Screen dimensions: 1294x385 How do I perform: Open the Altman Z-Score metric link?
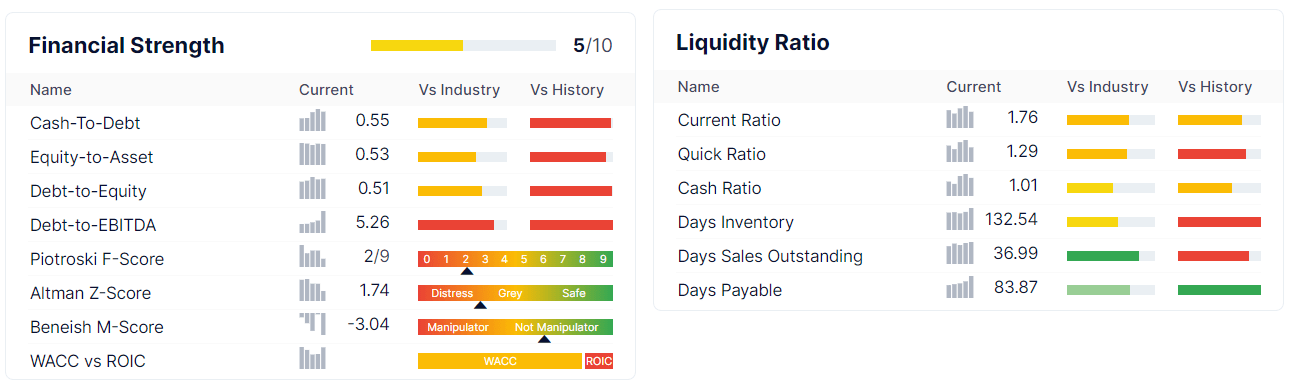[90, 293]
